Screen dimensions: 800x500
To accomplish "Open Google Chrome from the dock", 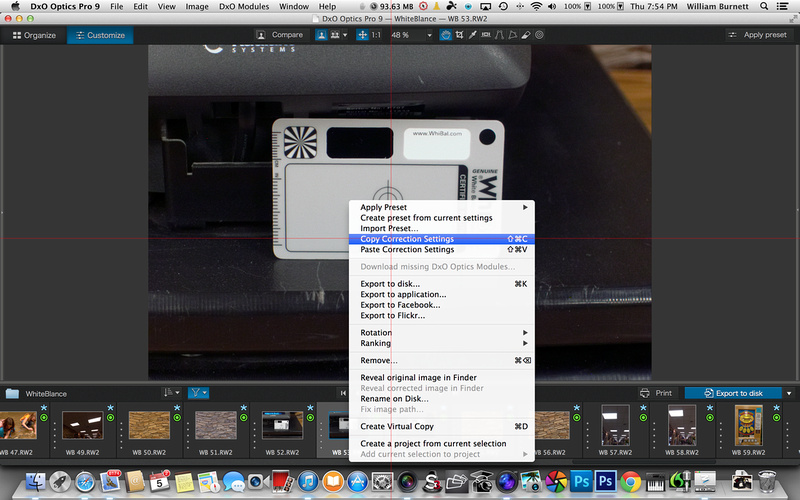I will pyautogui.click(x=631, y=481).
